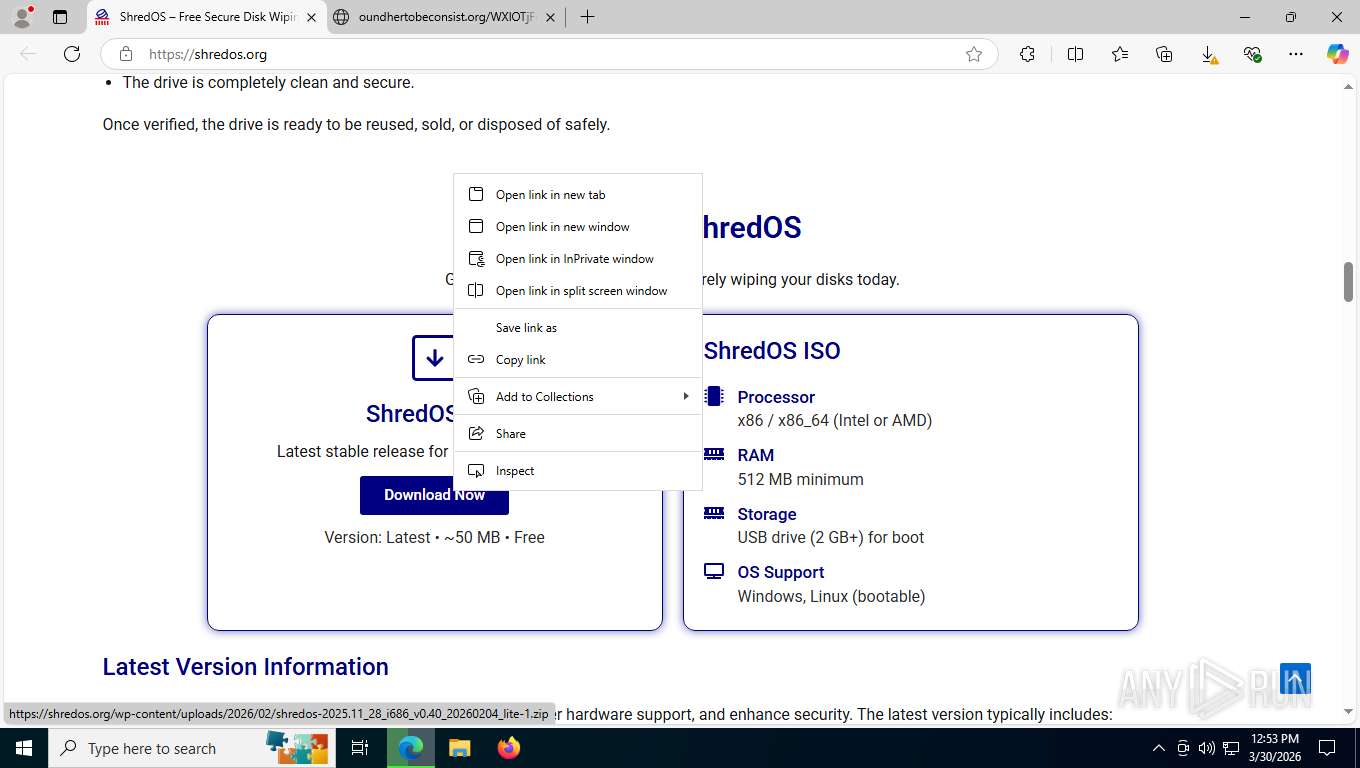This screenshot has width=1360, height=768.
Task: Click the page's vertical scrollbar thumb
Action: coord(1348,281)
